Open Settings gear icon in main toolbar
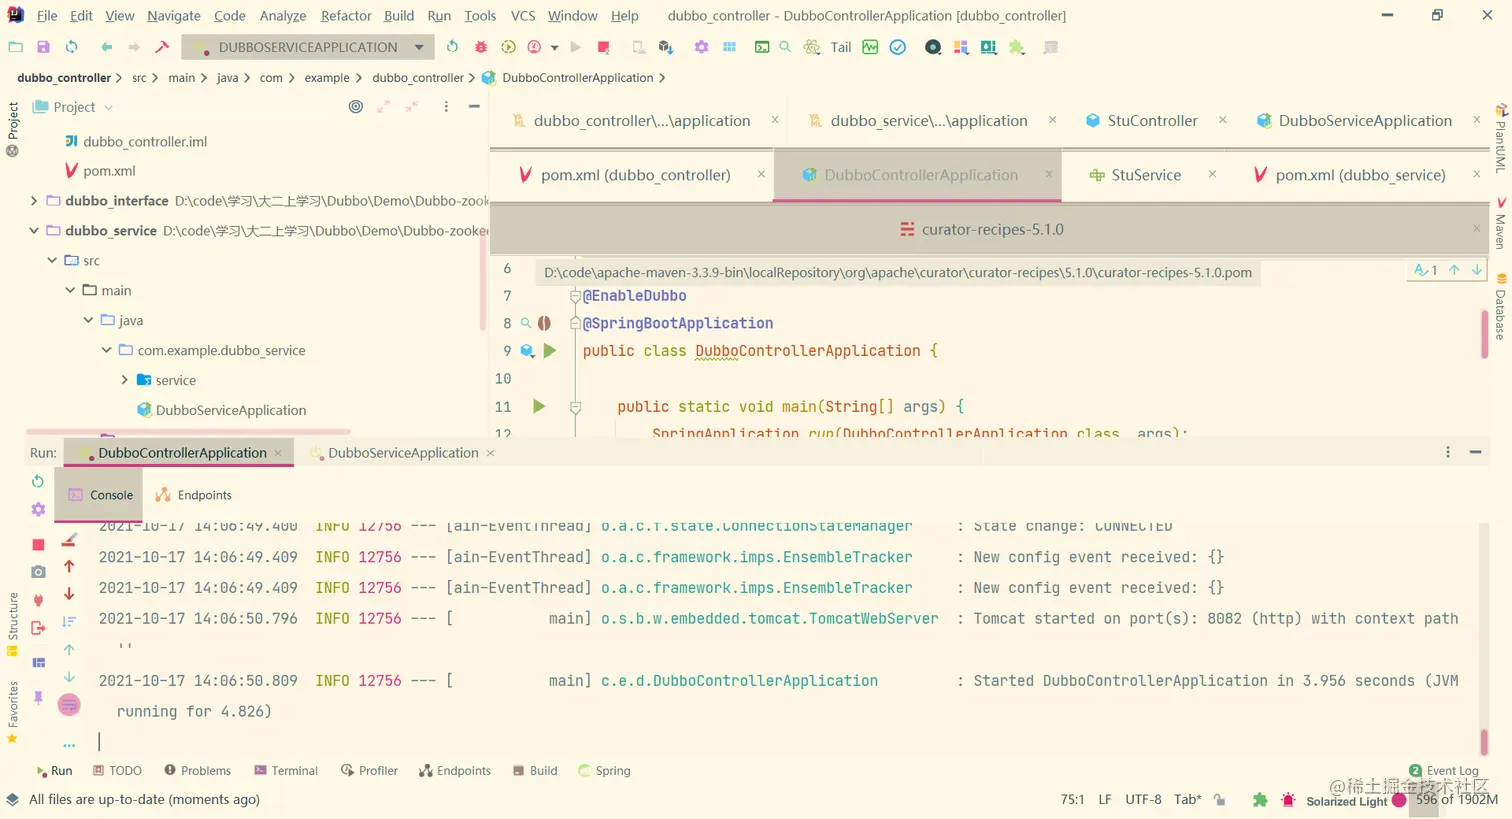The width and height of the screenshot is (1512, 819). [701, 47]
